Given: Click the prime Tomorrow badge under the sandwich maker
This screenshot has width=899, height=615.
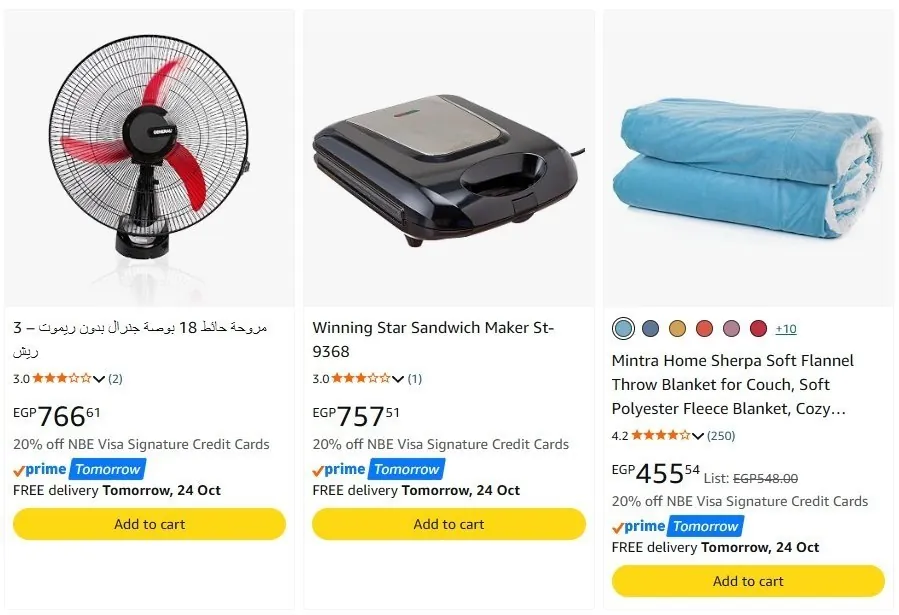Looking at the screenshot, I should pyautogui.click(x=378, y=469).
